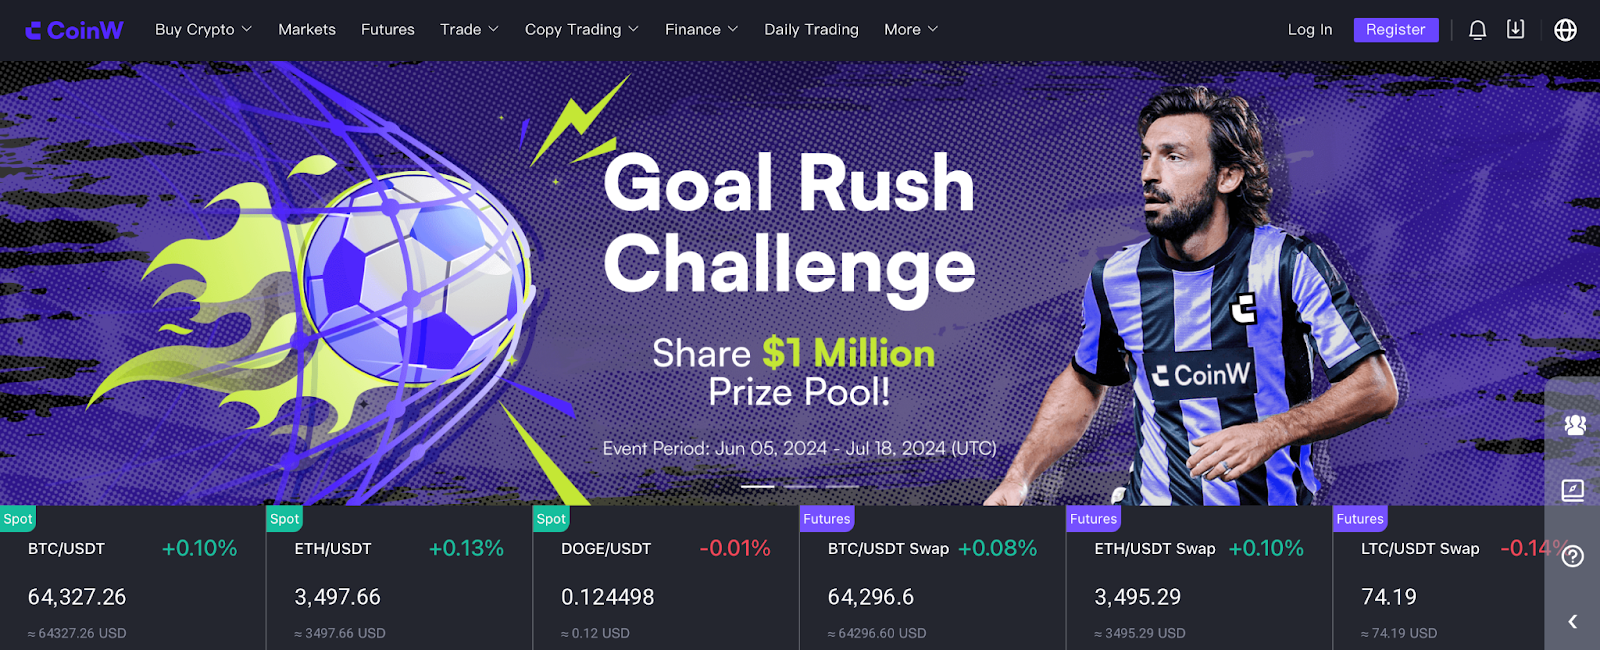Open the notifications bell icon
1600x650 pixels.
pos(1477,30)
